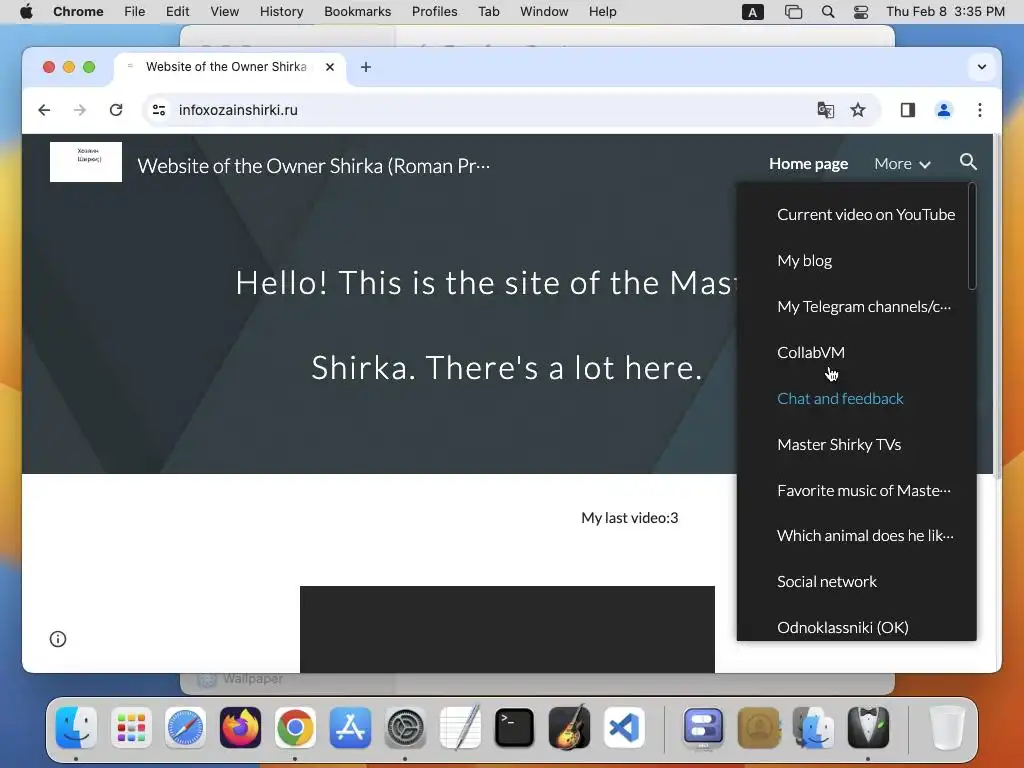Expand the tab search chevron in Chrome
The width and height of the screenshot is (1024, 768).
click(981, 67)
